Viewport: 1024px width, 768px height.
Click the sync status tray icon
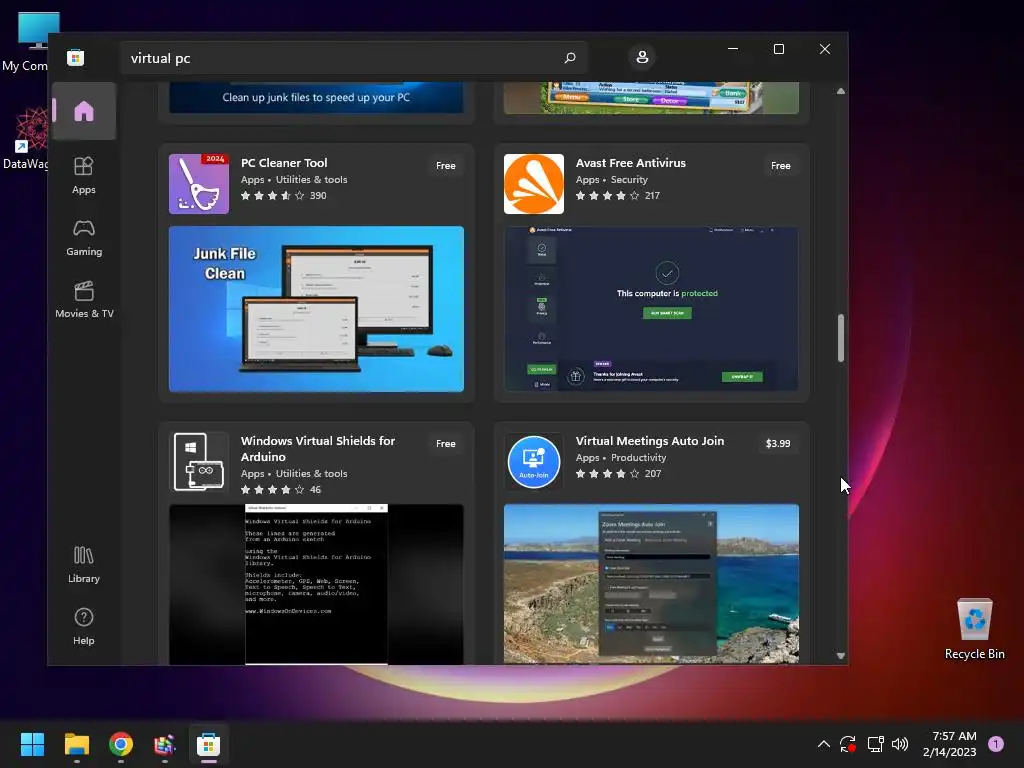pos(848,744)
